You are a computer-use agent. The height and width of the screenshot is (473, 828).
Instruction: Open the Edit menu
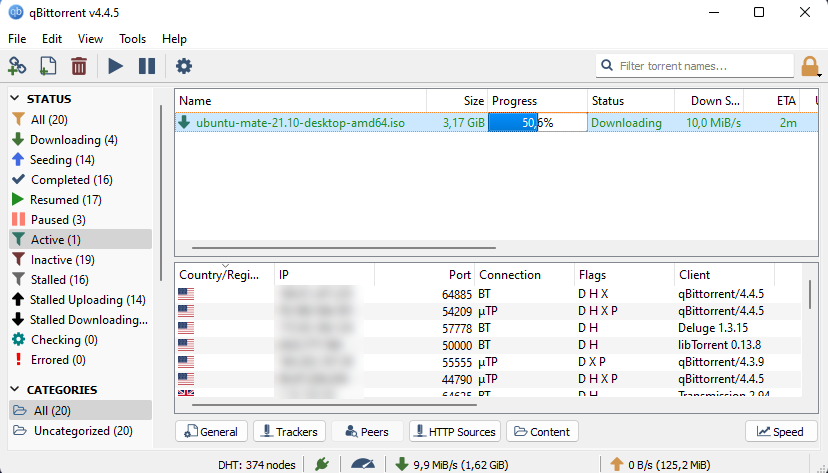[x=52, y=39]
